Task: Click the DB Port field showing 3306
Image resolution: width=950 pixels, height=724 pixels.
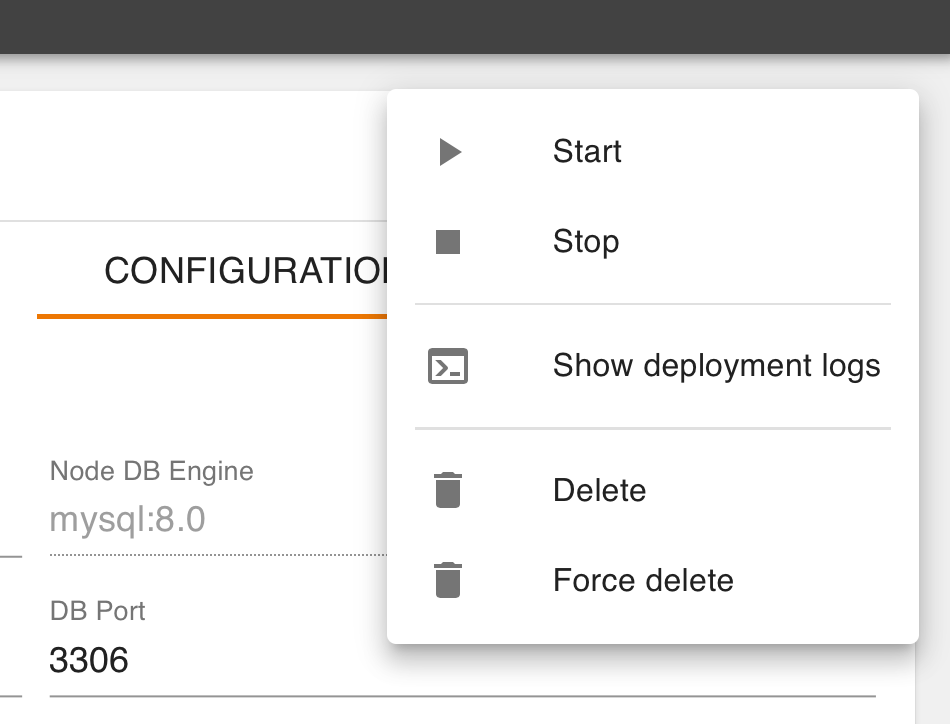Action: pos(90,660)
